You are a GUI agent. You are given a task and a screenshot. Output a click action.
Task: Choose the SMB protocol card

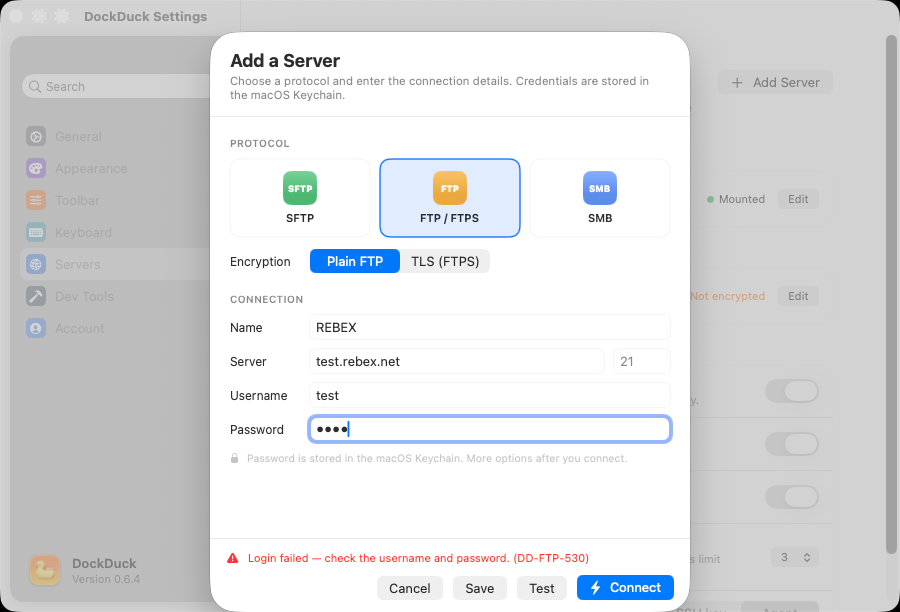(600, 198)
